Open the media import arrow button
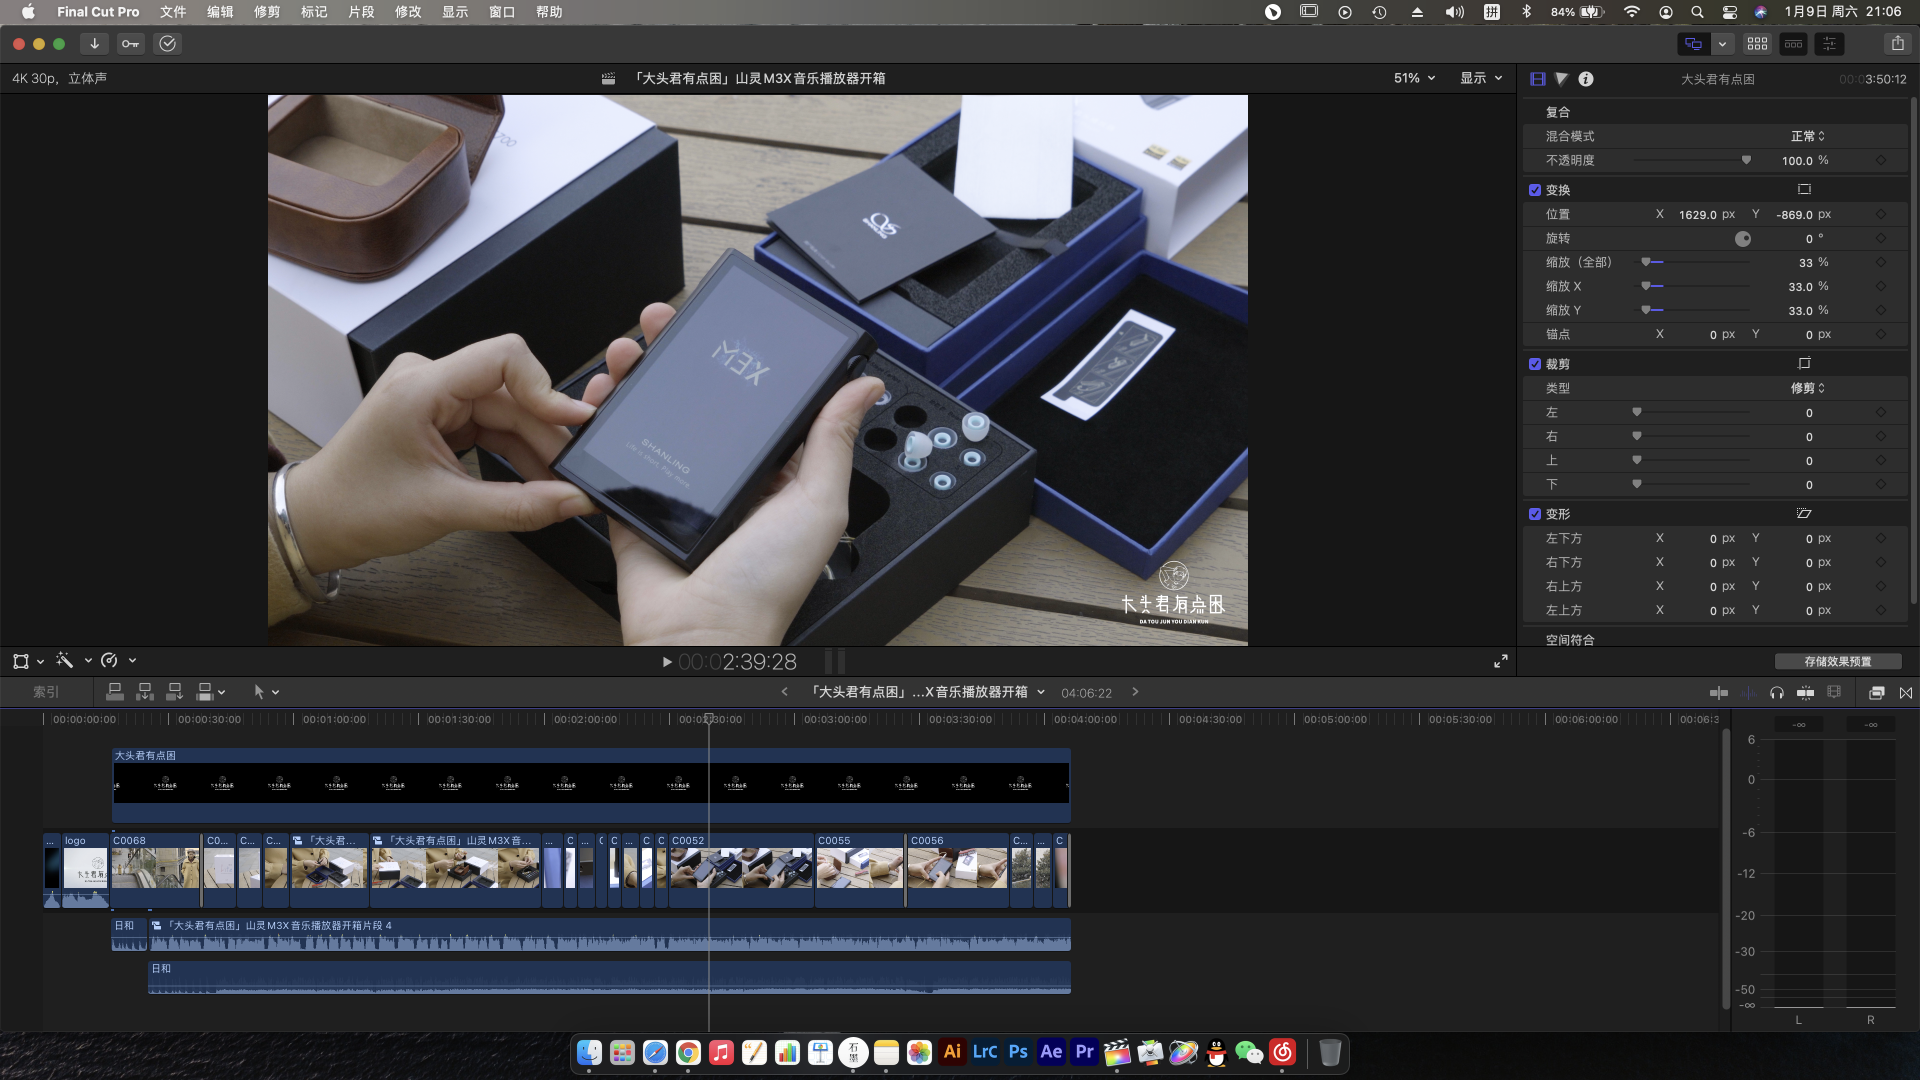 (x=94, y=43)
